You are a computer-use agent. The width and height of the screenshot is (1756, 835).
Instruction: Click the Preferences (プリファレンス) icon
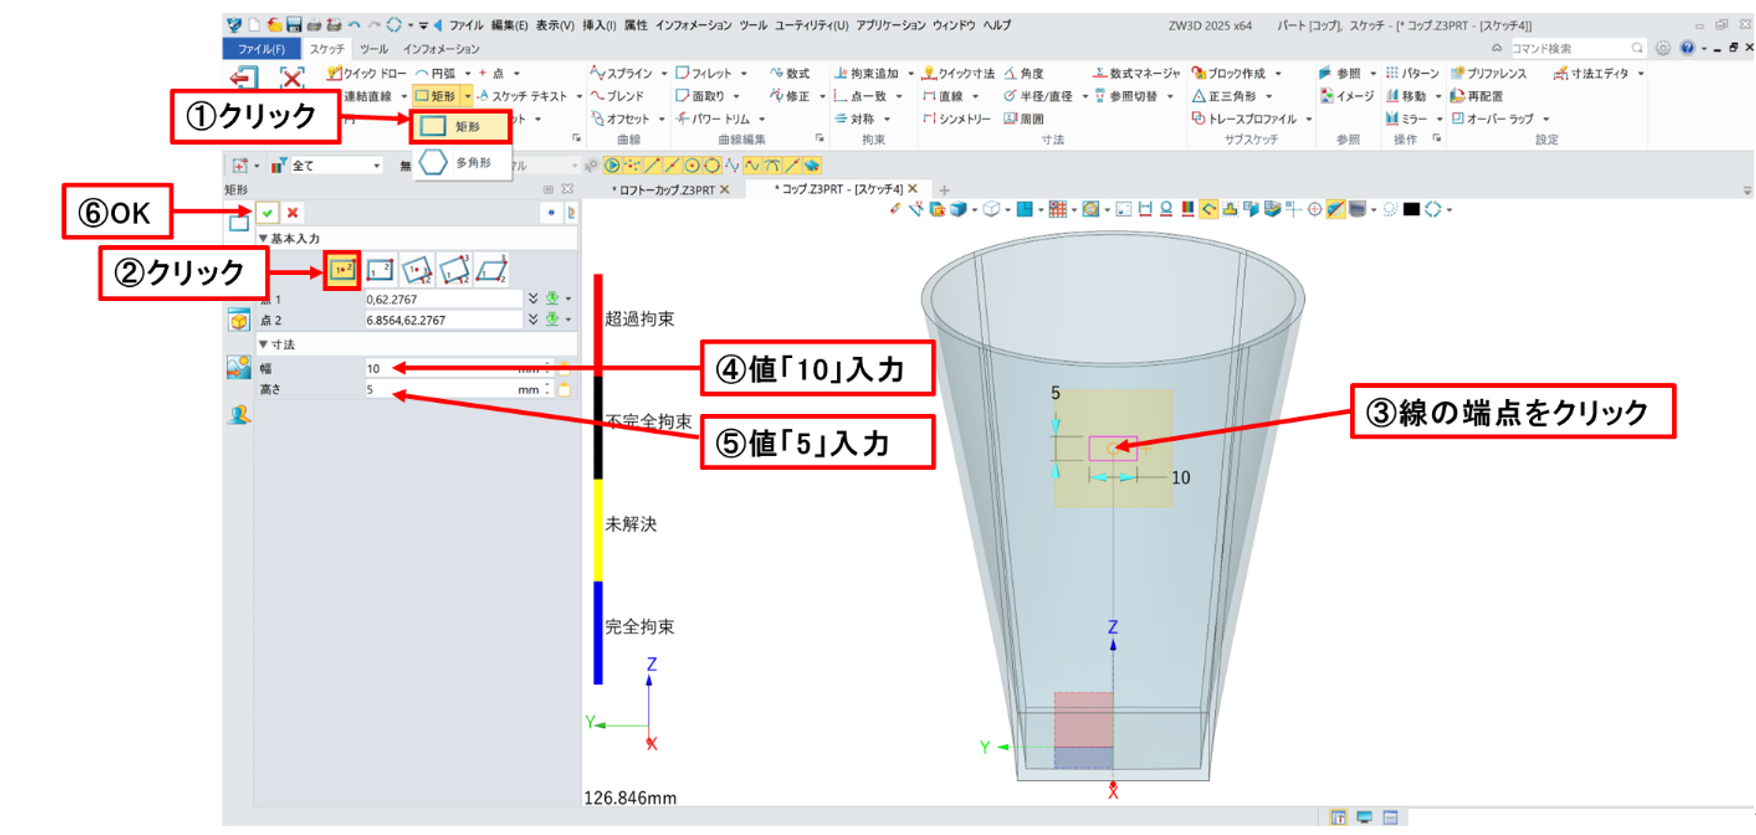tap(1489, 73)
